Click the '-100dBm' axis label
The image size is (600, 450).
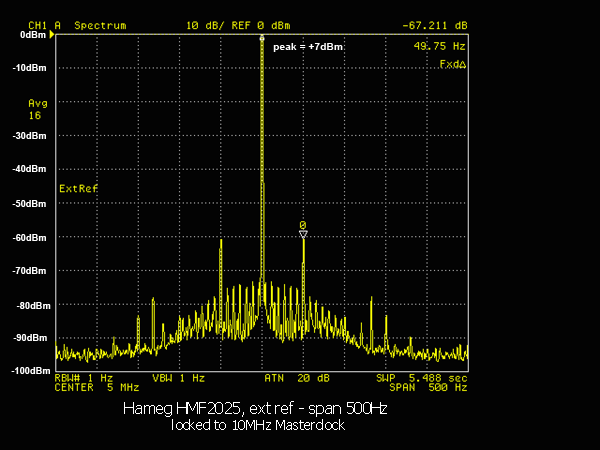click(x=31, y=371)
